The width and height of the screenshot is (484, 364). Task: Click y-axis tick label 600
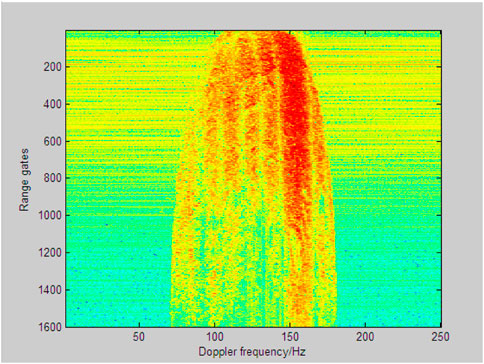click(x=53, y=141)
